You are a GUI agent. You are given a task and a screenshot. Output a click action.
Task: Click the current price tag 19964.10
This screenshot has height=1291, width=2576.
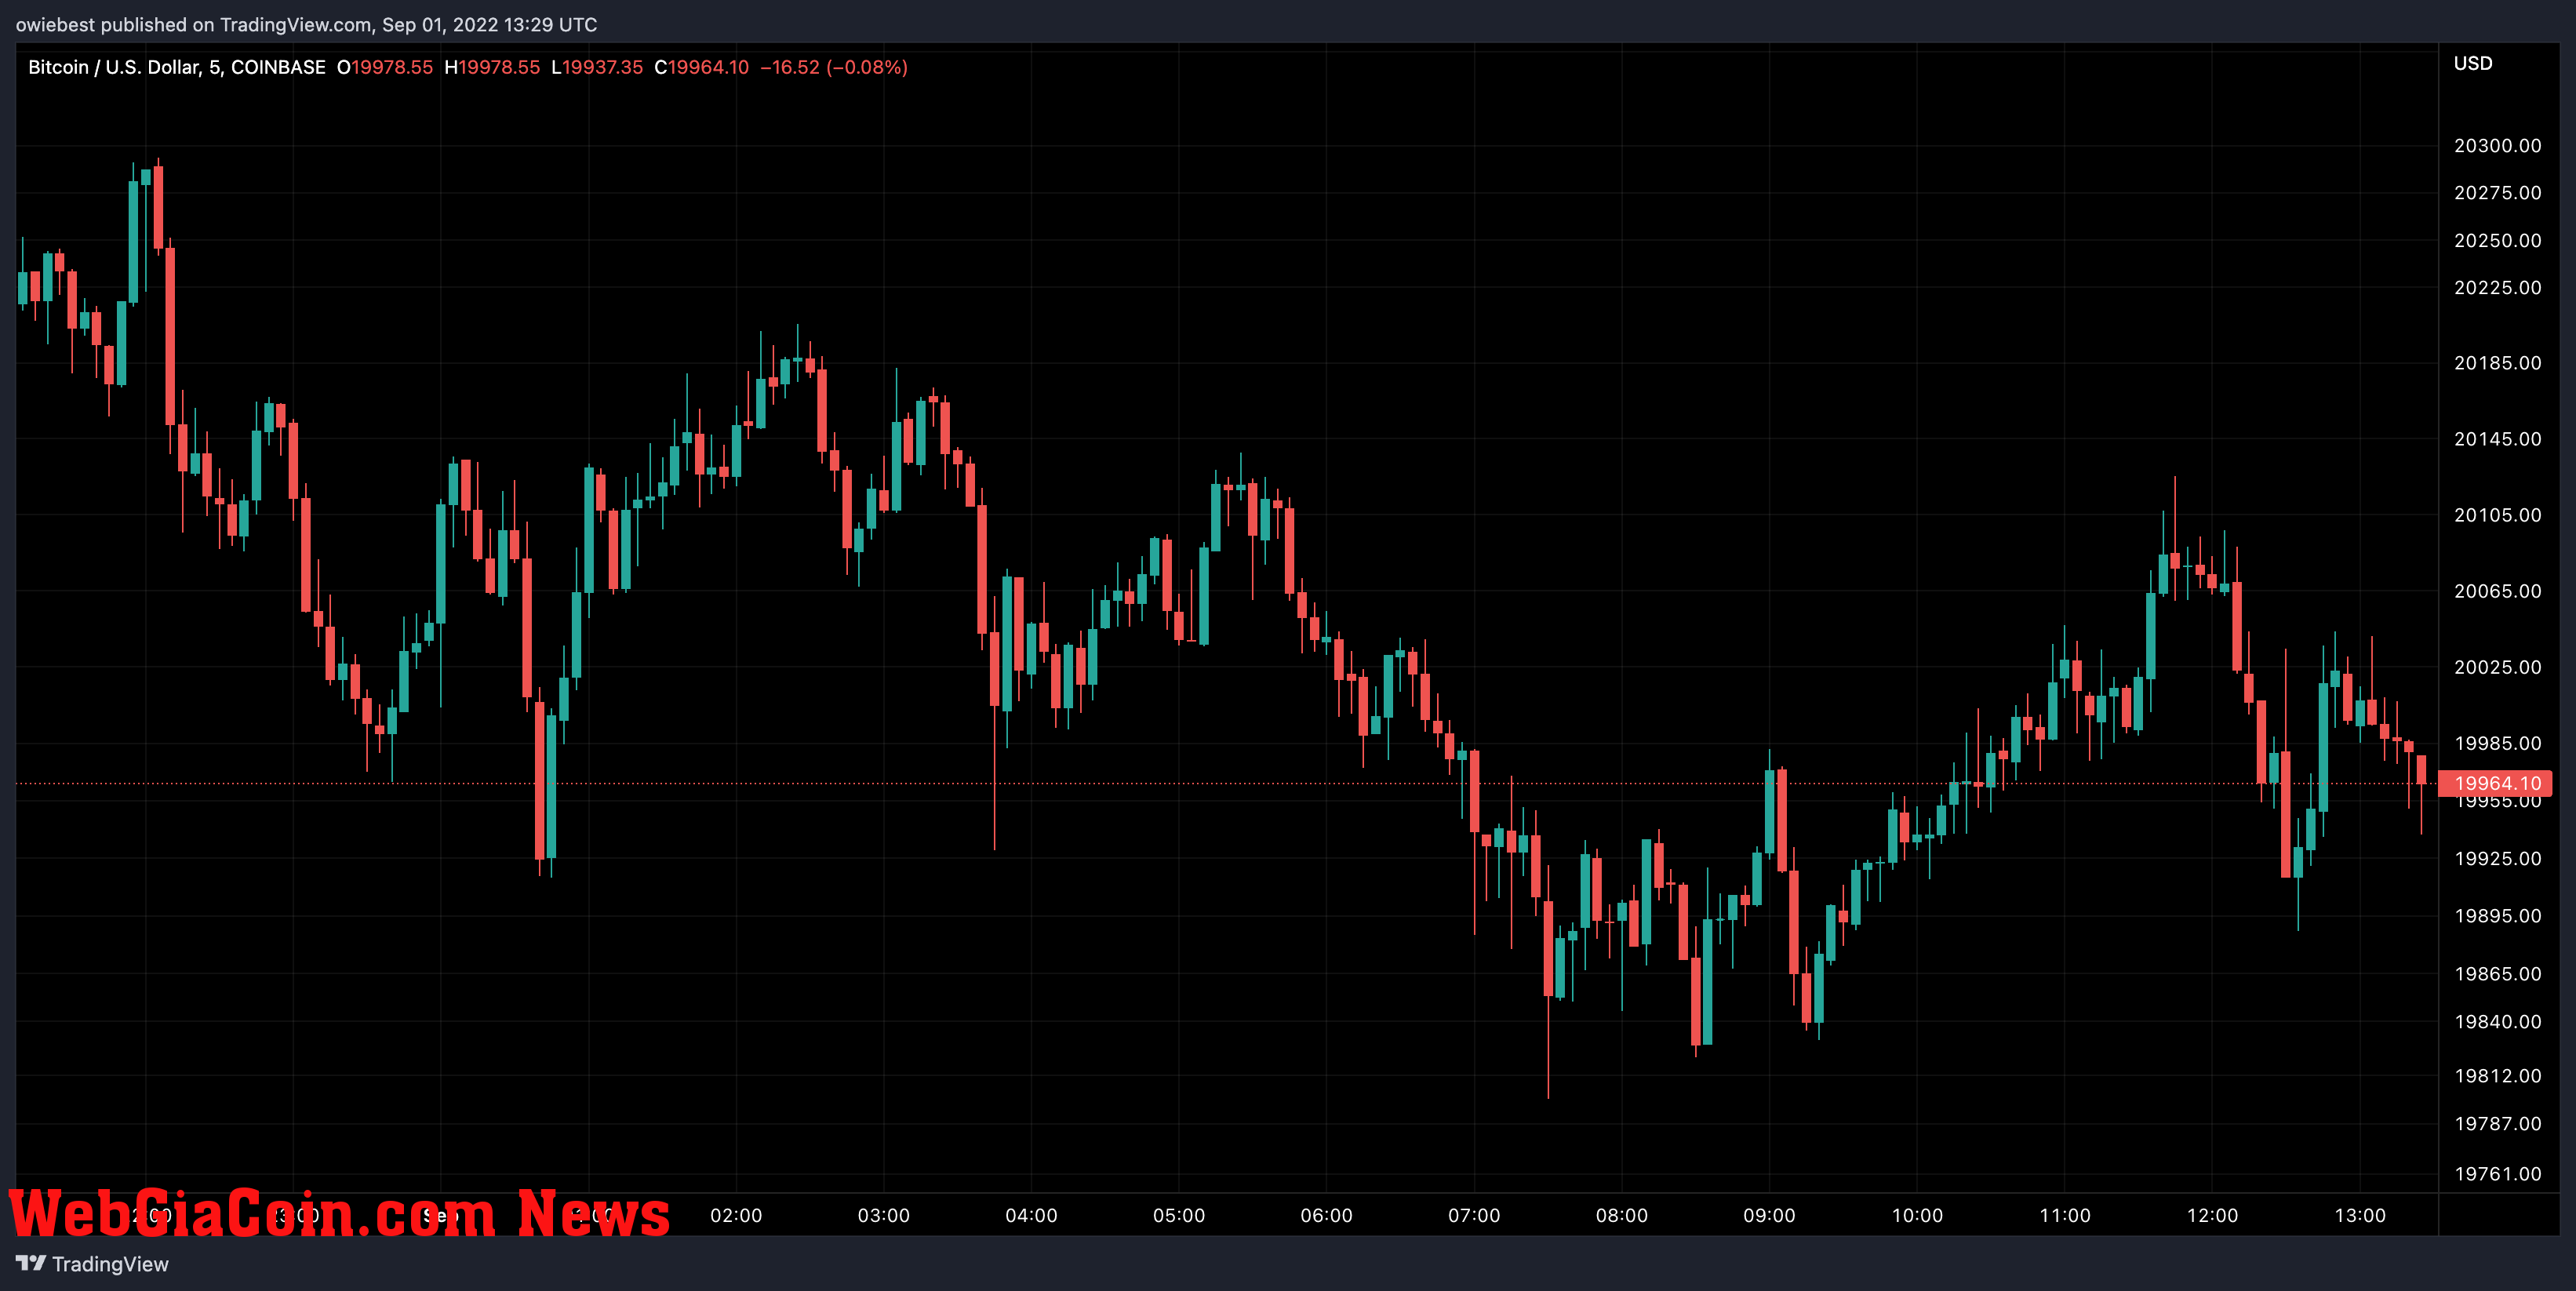(x=2495, y=783)
